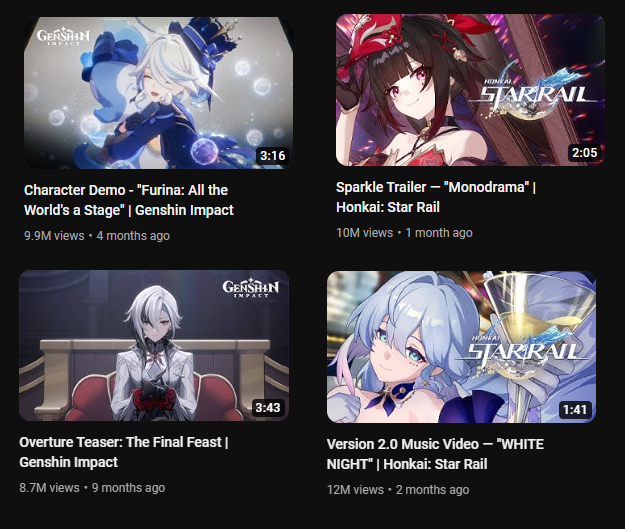Open the WHITE NIGHT music video thumbnail
625x529 pixels.
click(462, 347)
